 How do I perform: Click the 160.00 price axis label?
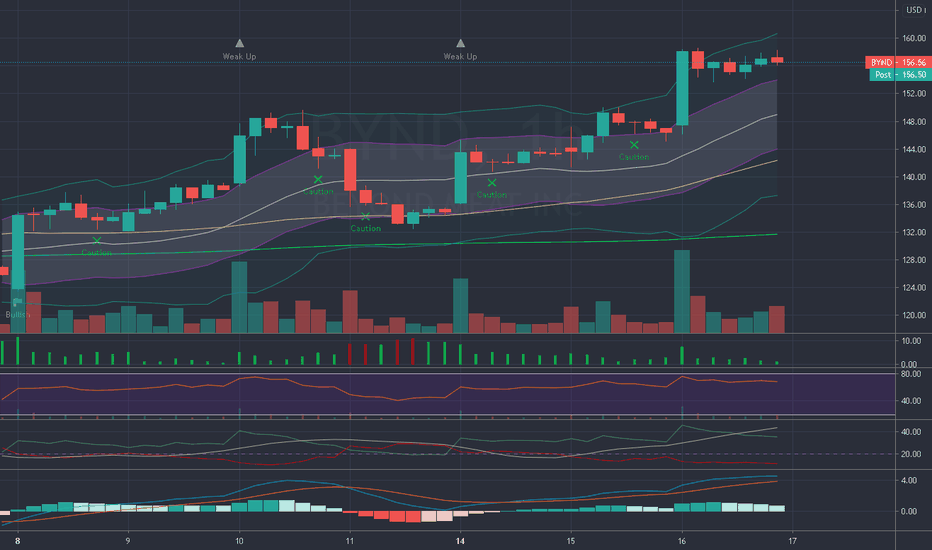[914, 38]
